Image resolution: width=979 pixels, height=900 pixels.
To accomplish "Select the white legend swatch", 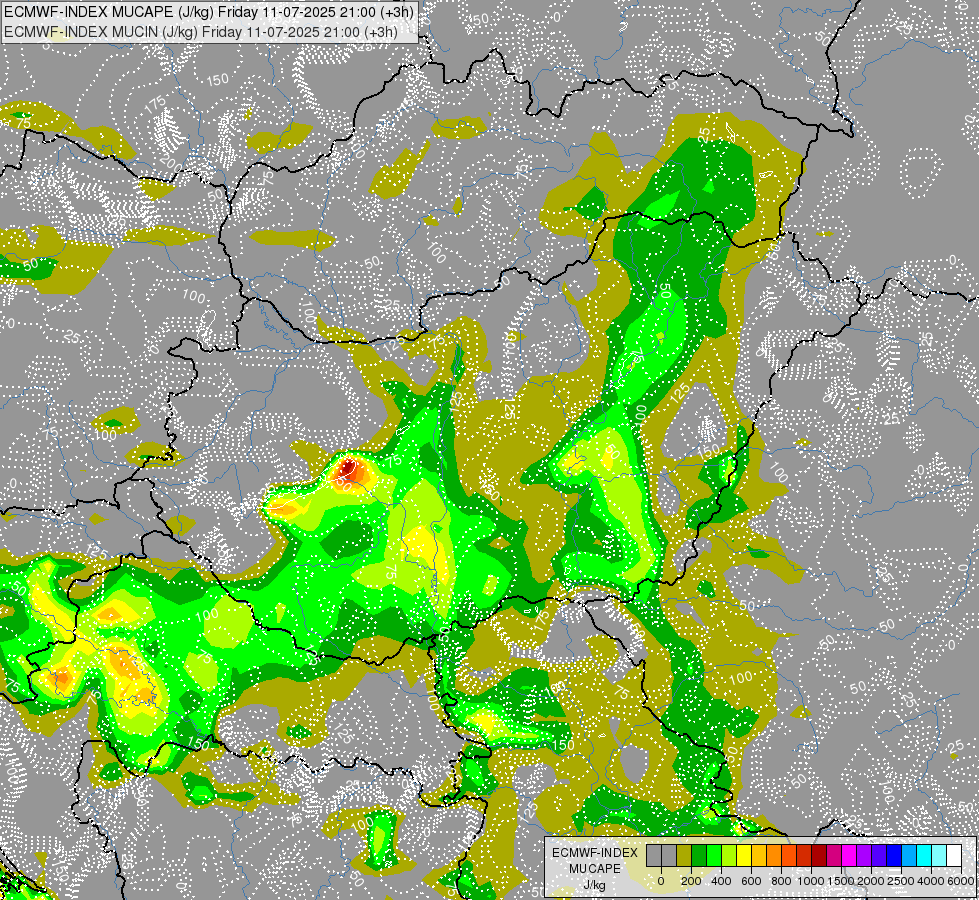I will [955, 856].
